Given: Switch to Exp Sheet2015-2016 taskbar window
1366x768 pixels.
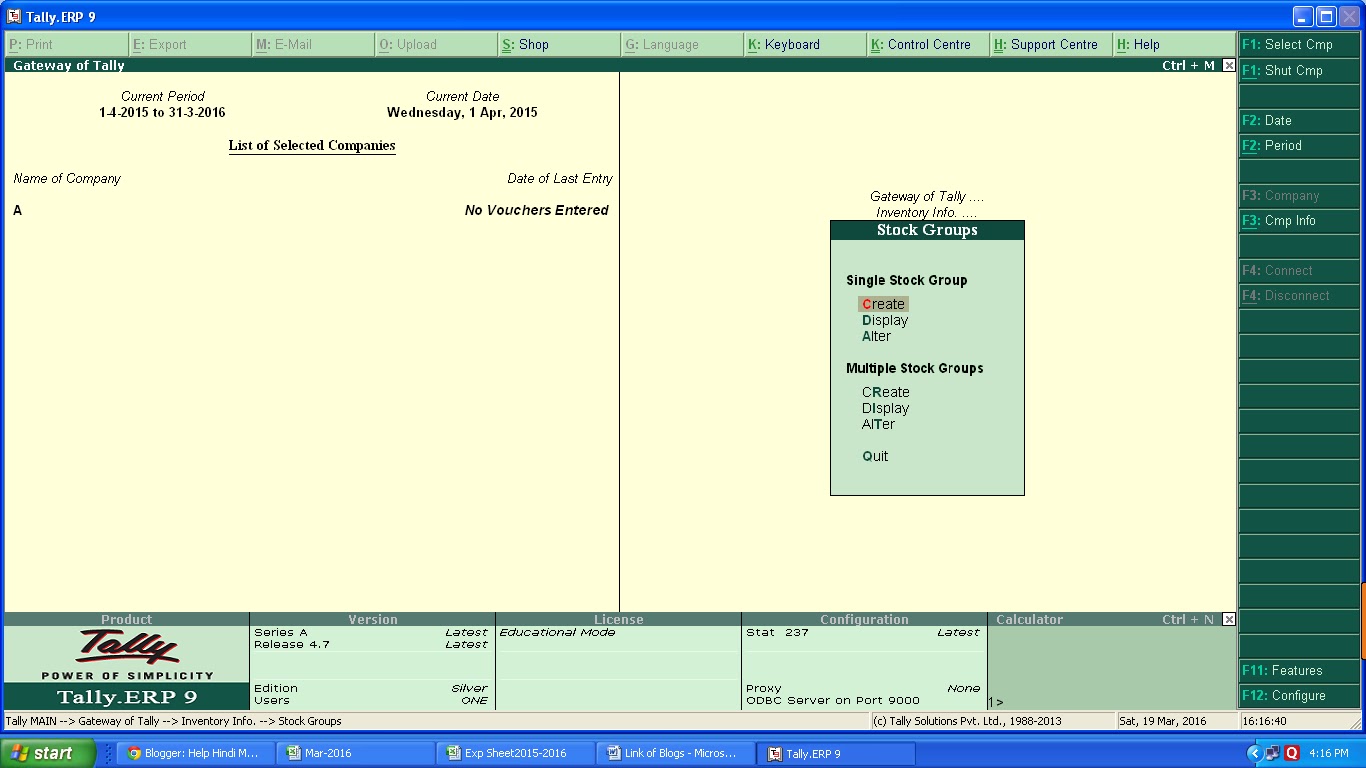Looking at the screenshot, I should coord(516,753).
